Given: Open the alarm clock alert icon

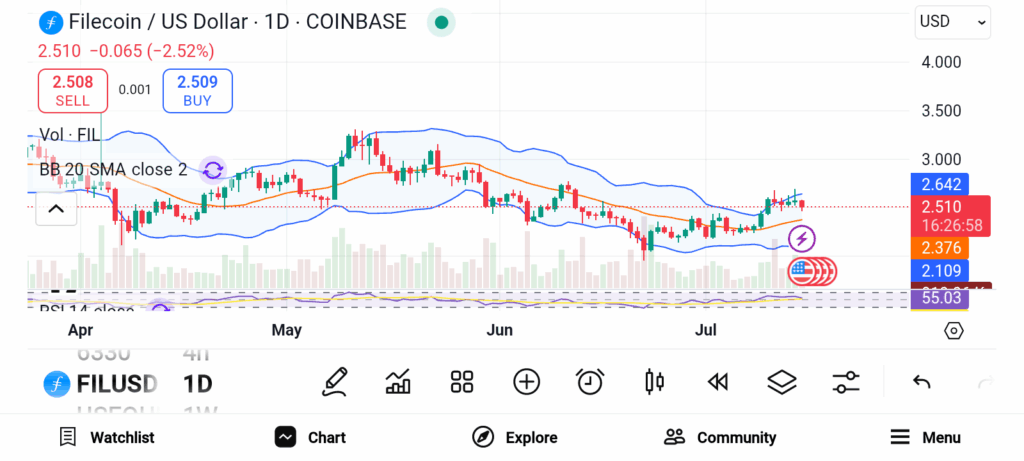Looking at the screenshot, I should [x=590, y=381].
